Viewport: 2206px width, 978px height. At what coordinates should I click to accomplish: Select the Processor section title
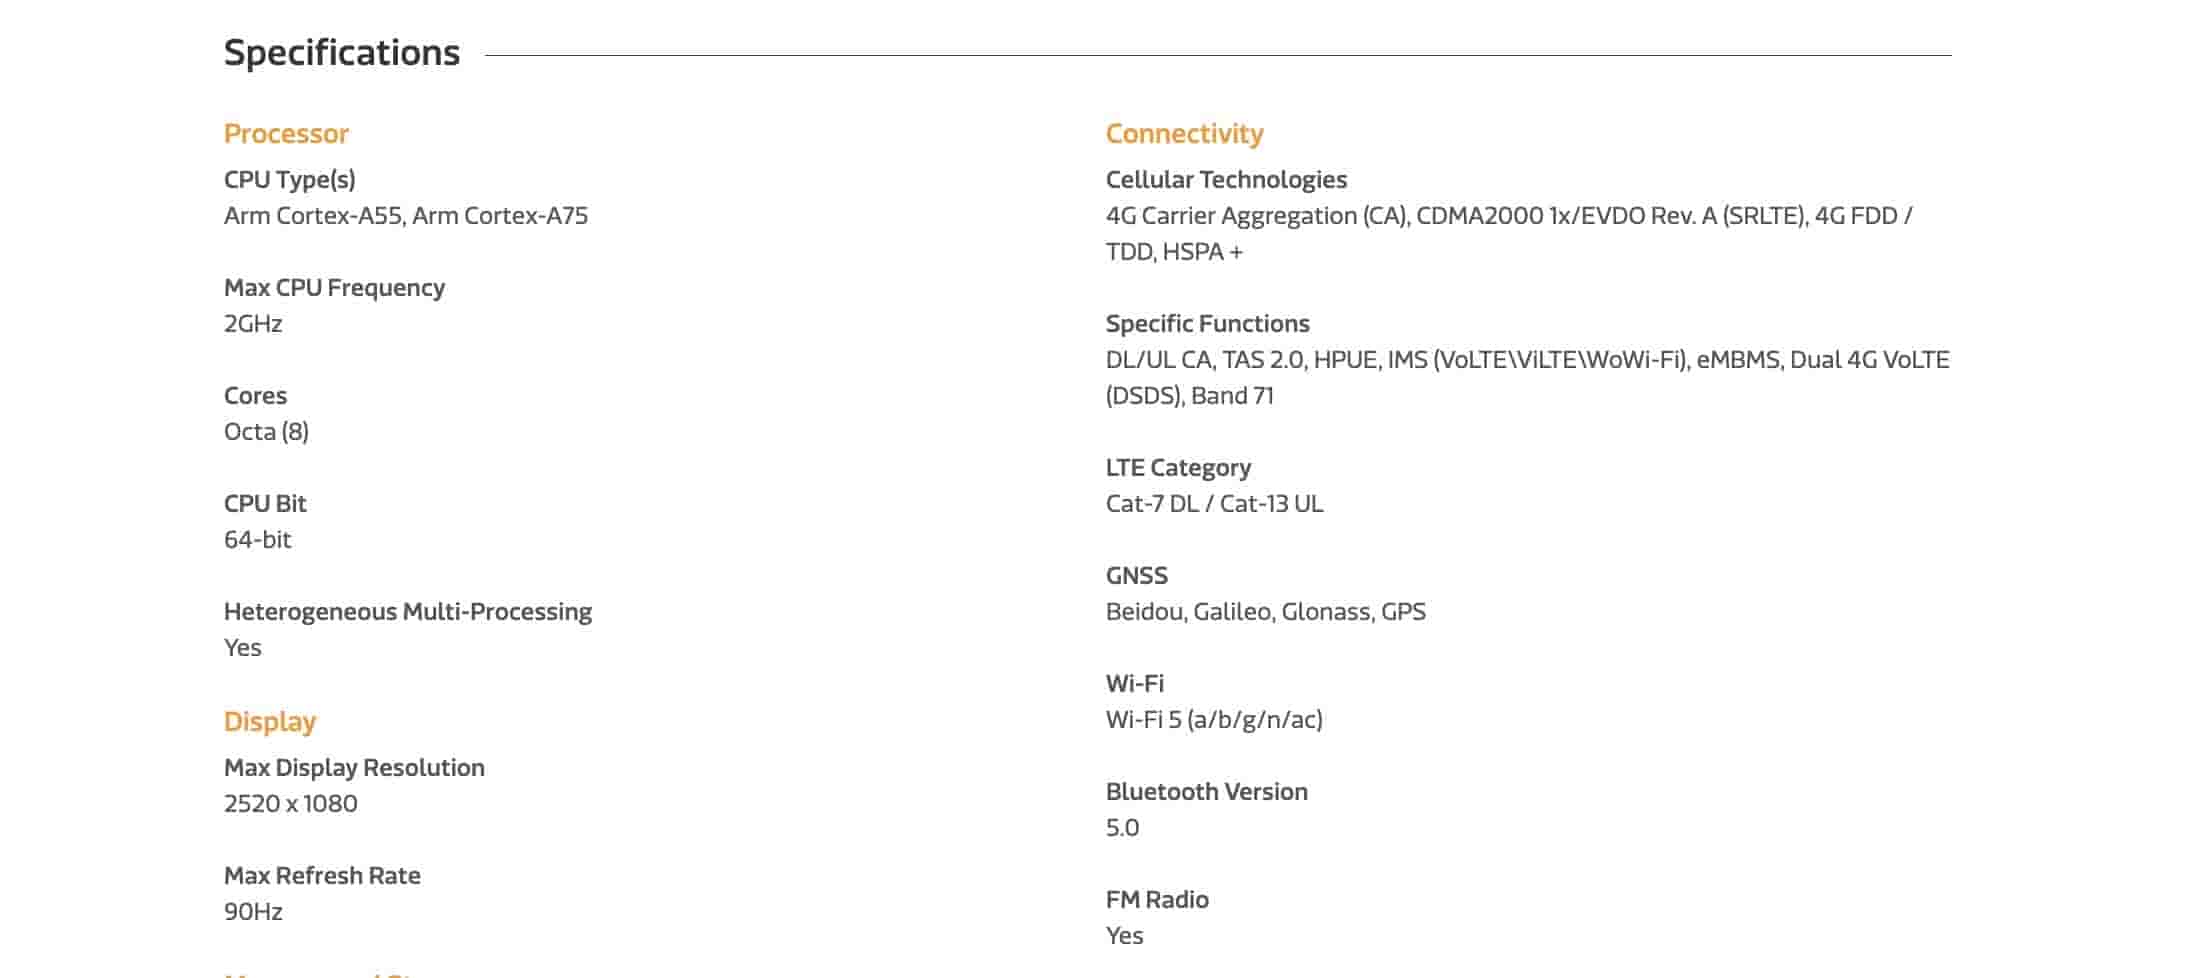[286, 134]
